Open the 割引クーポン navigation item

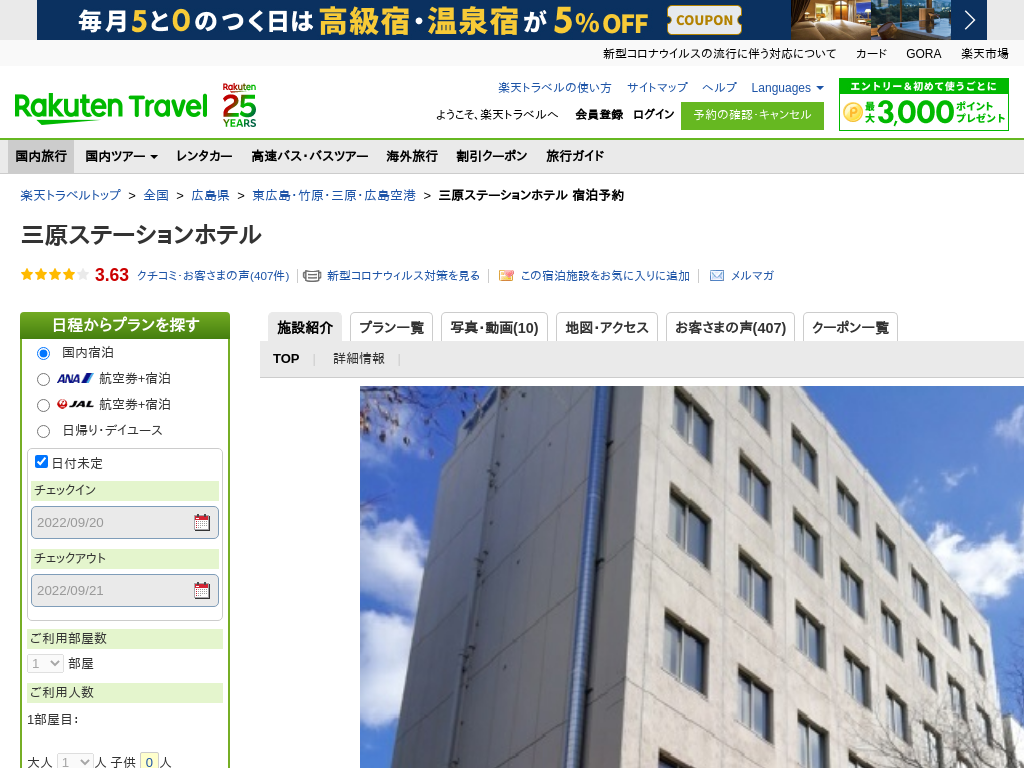point(491,156)
